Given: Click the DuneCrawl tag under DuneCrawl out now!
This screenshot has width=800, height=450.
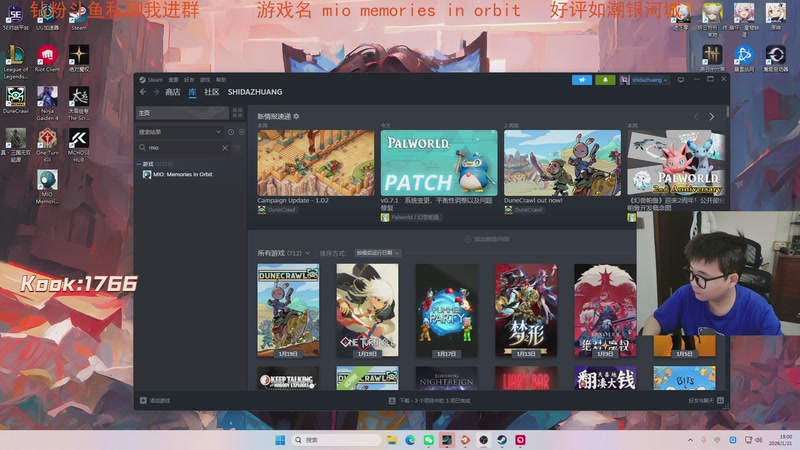Looking at the screenshot, I should click(x=523, y=210).
